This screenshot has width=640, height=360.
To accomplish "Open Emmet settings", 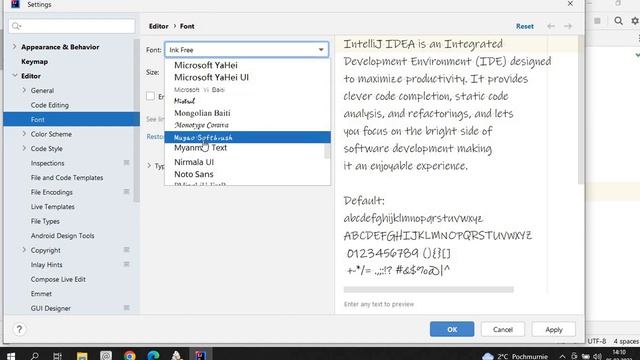I will coord(41,293).
